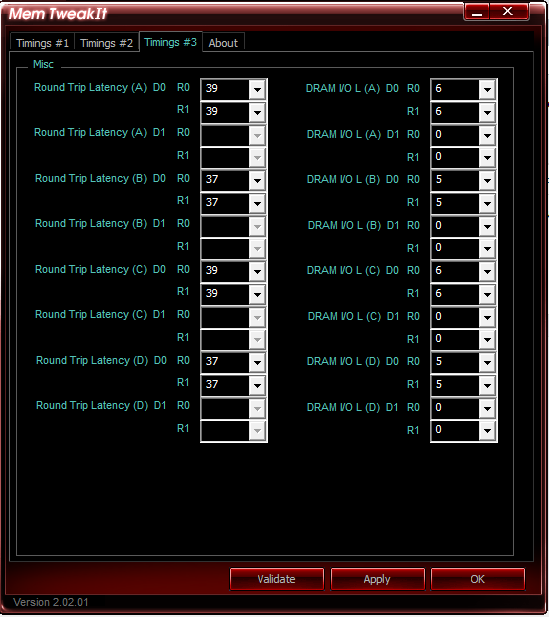Close the Mem TweakIt window
This screenshot has height=617, width=549.
pyautogui.click(x=508, y=12)
